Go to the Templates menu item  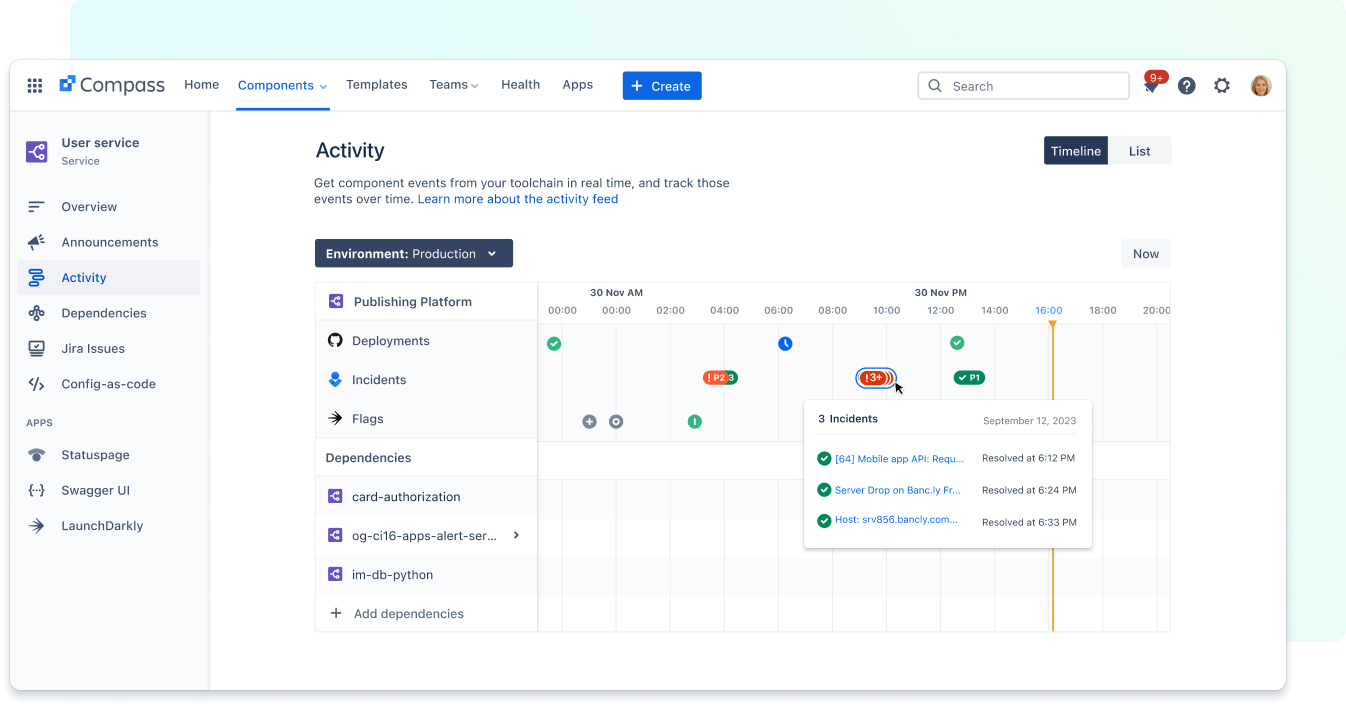click(x=376, y=85)
